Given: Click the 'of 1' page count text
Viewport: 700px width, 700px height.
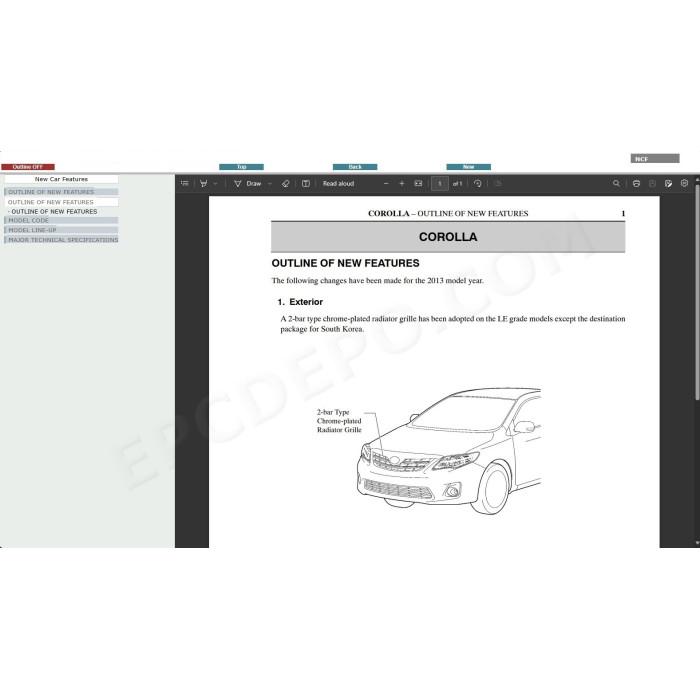Looking at the screenshot, I should click(x=458, y=183).
